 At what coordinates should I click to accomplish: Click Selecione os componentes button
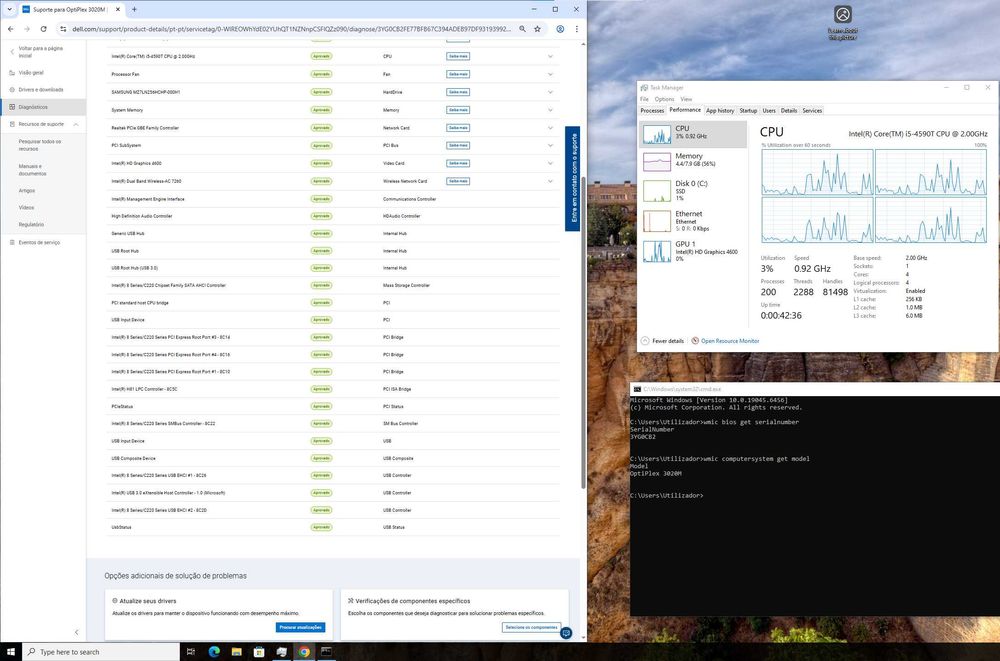pos(531,627)
